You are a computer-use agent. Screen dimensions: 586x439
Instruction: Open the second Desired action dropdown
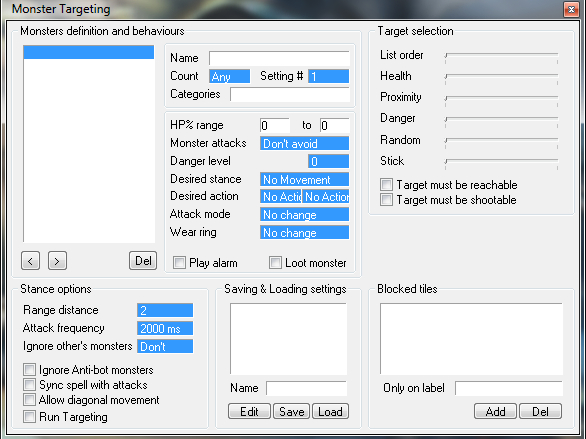pos(326,197)
